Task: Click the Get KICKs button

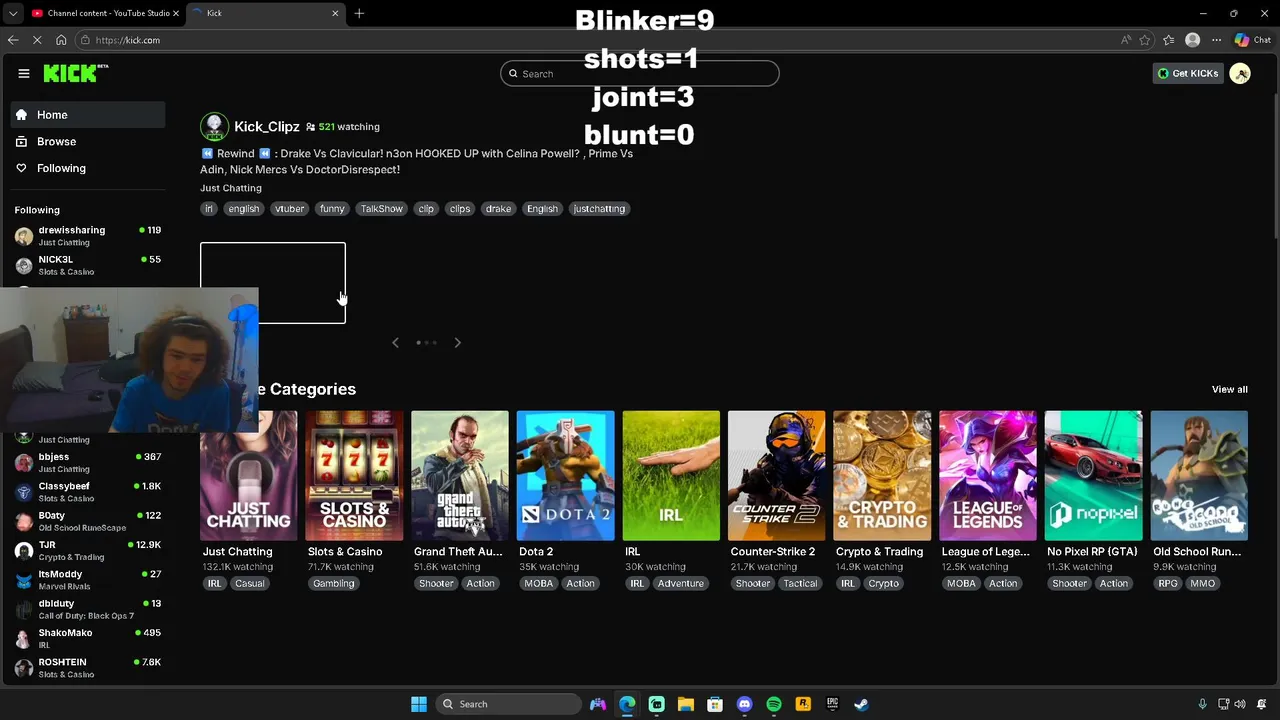Action: [1188, 73]
